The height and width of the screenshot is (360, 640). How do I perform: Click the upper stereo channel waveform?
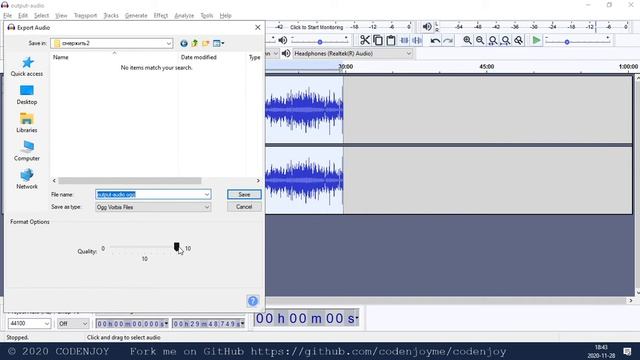[304, 109]
